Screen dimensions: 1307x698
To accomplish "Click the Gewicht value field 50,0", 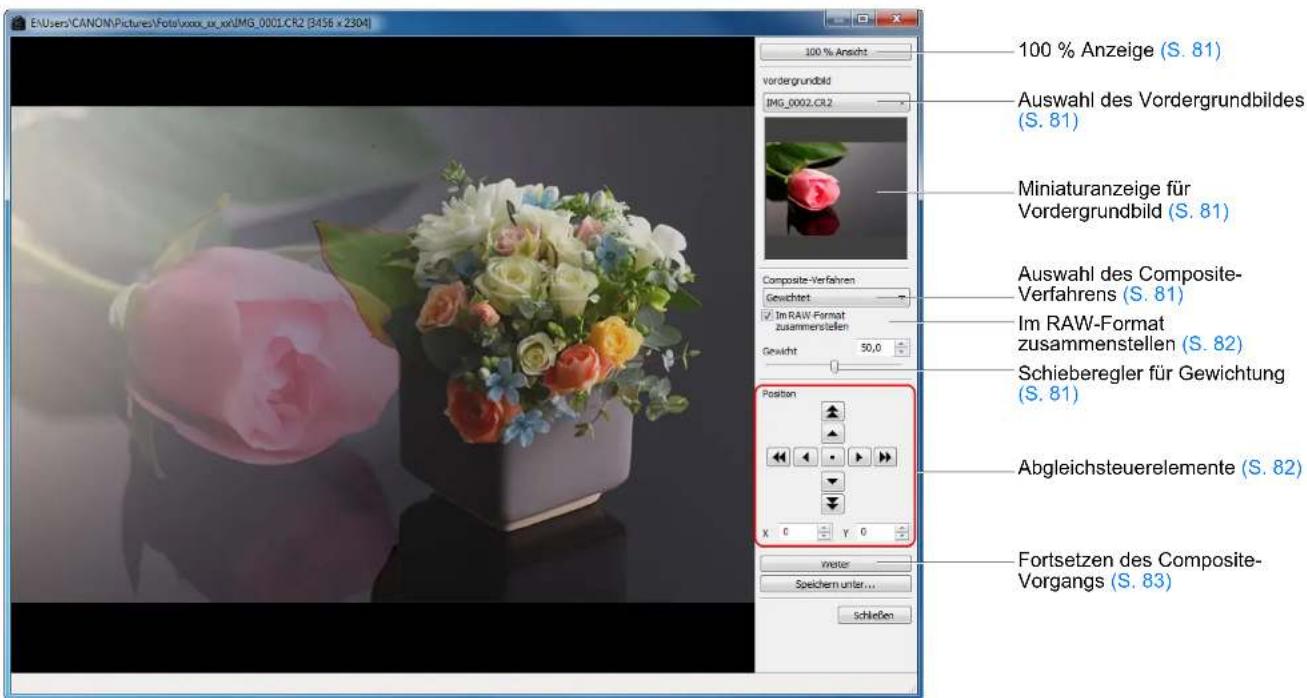I will (873, 347).
